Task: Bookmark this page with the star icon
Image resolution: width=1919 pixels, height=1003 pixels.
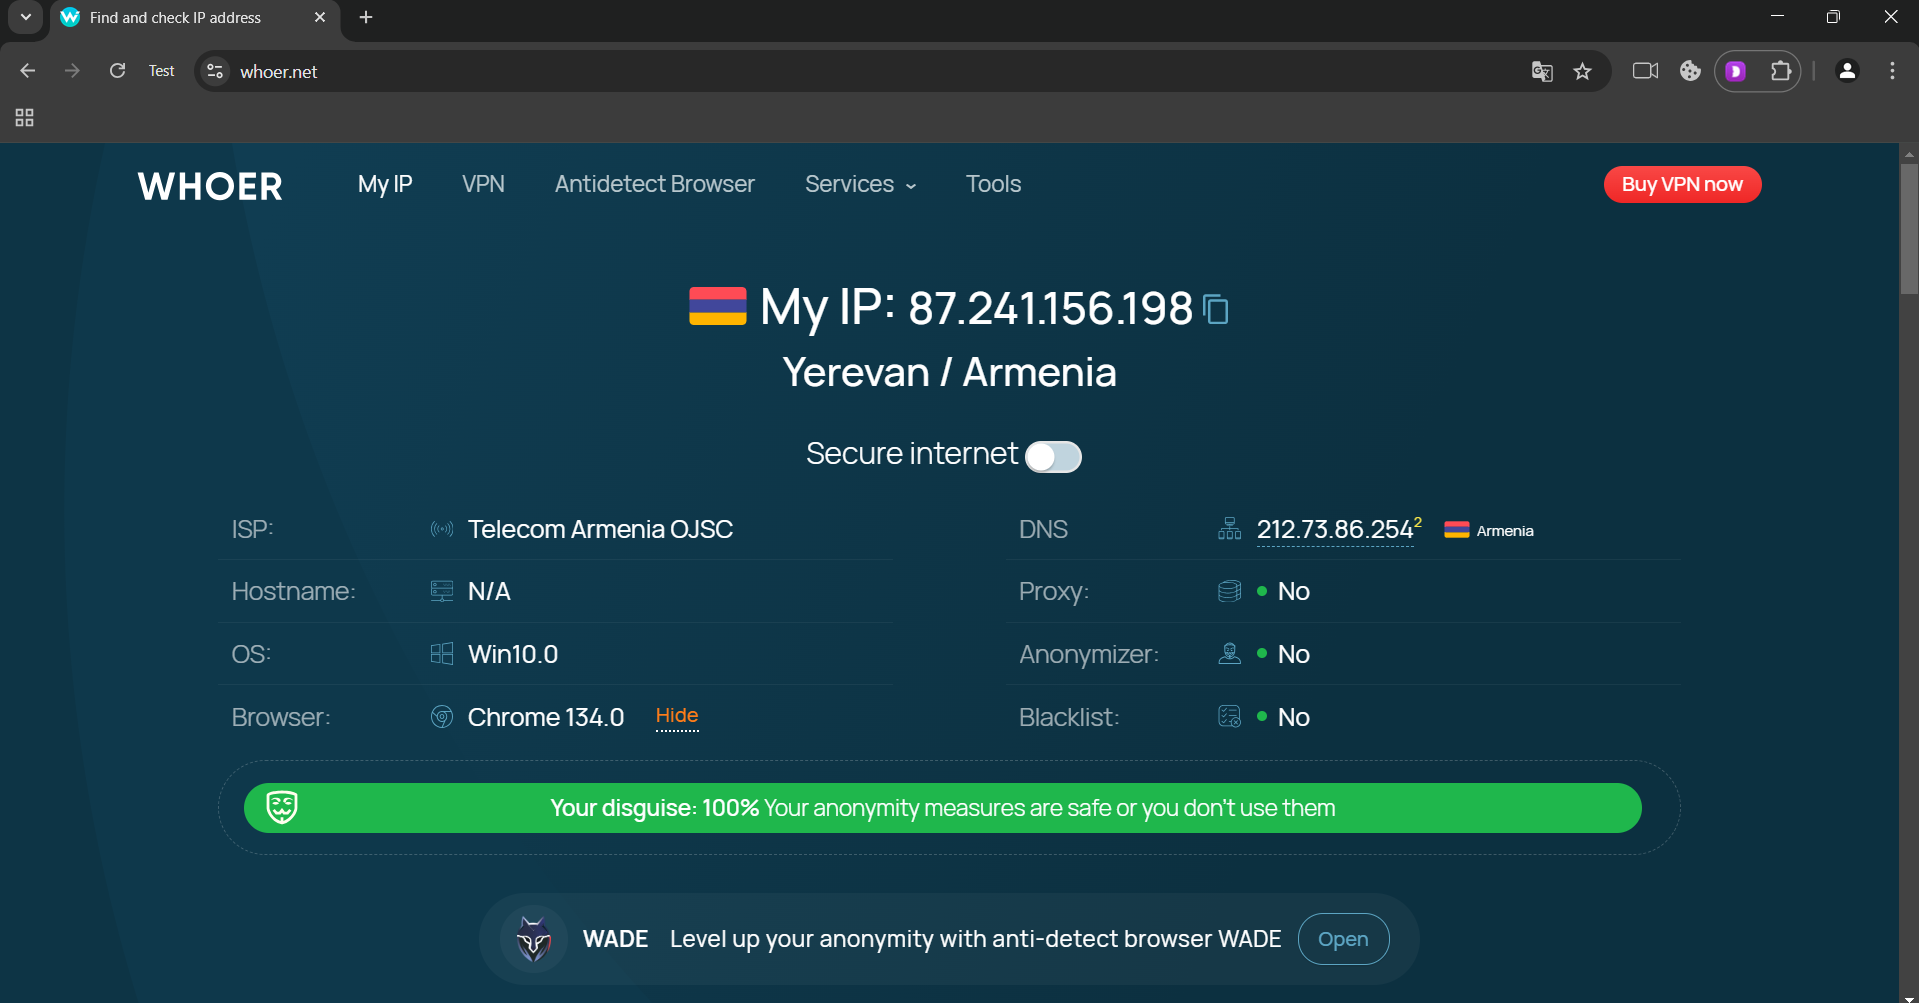Action: coord(1582,71)
